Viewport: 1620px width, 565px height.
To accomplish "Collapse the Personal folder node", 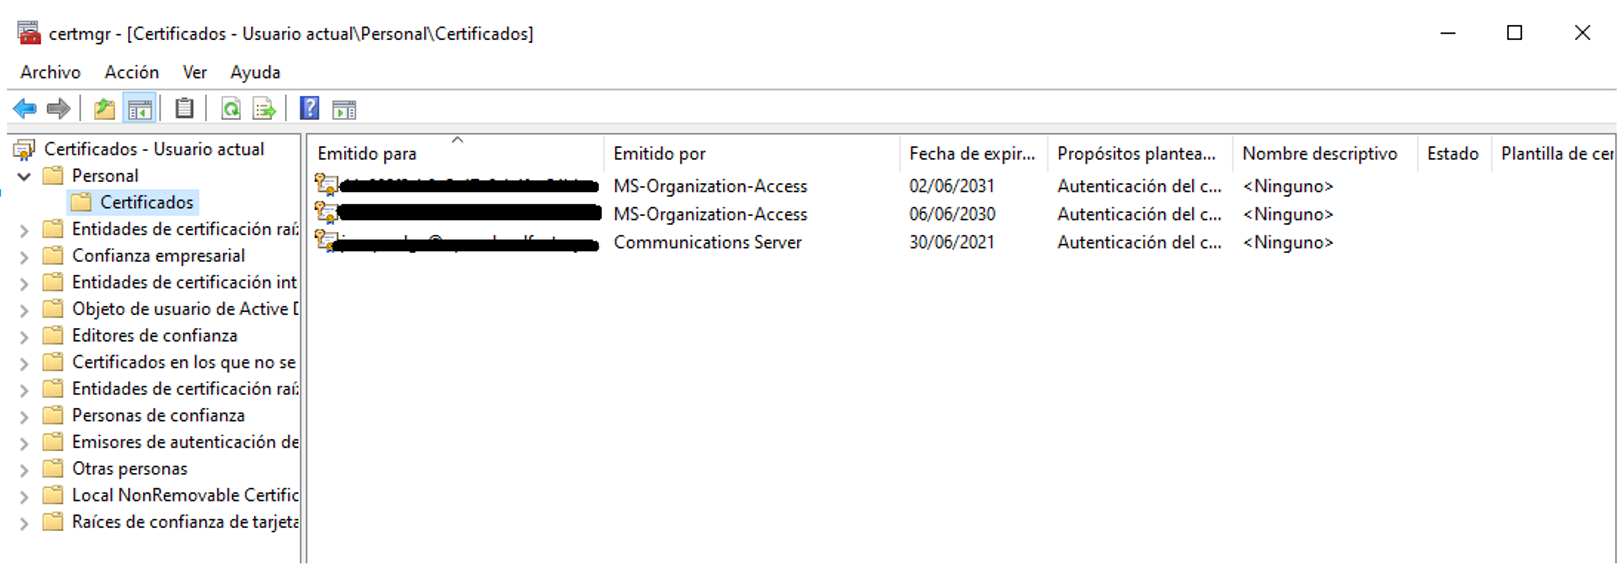I will [24, 176].
